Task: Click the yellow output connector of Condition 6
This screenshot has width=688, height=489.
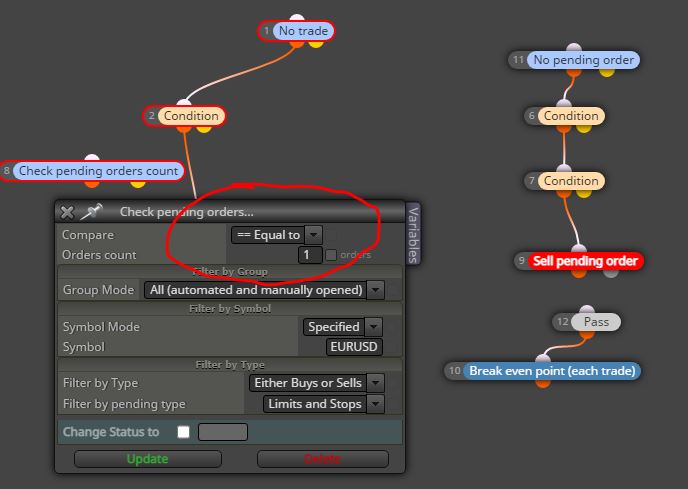Action: coord(583,129)
